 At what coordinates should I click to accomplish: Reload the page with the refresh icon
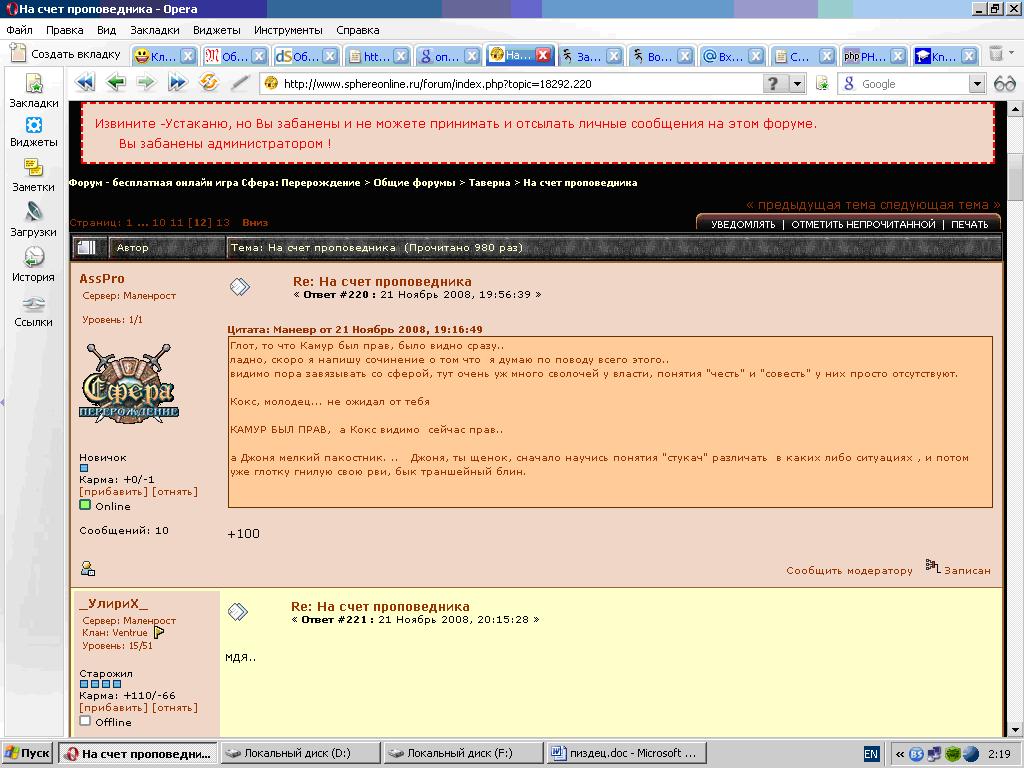(209, 83)
